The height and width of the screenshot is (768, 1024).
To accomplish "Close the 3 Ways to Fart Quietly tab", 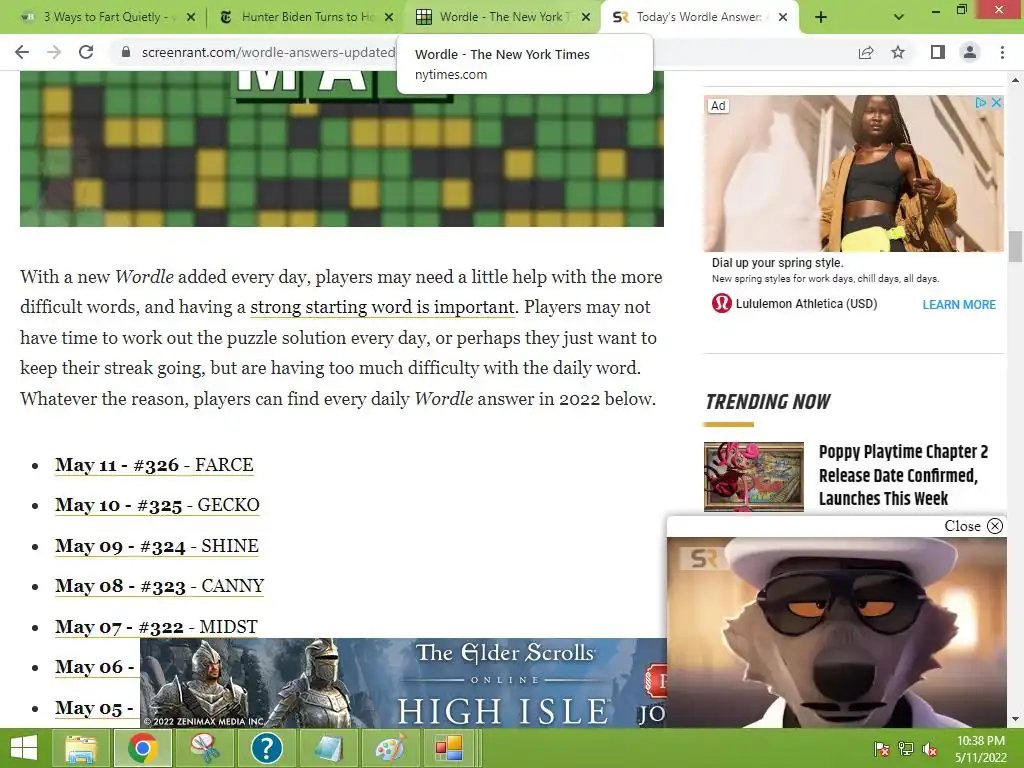I will 191,18.
